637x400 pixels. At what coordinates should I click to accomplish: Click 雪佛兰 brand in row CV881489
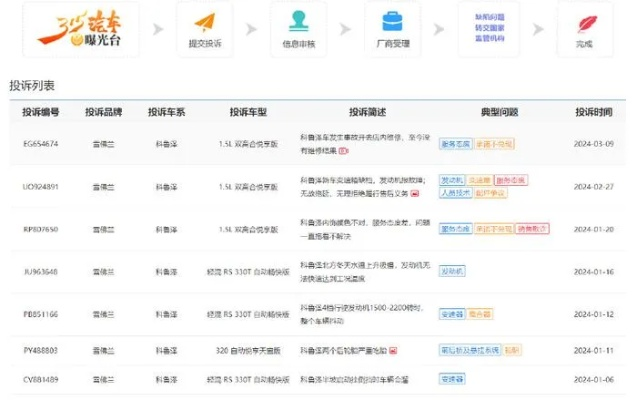(x=104, y=380)
